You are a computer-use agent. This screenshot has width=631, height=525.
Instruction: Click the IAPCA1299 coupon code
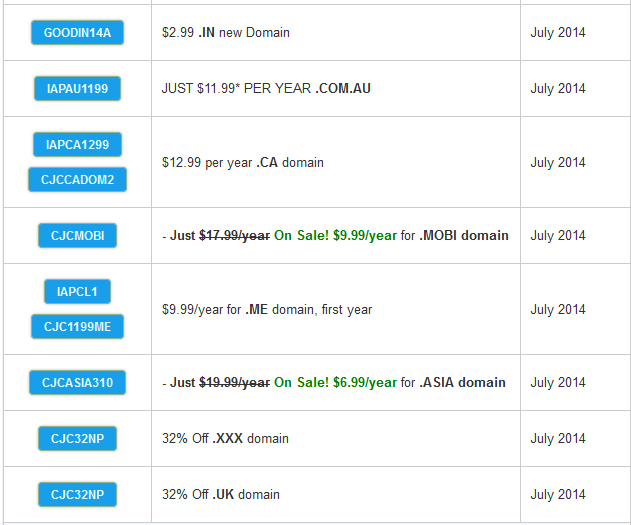click(x=77, y=144)
